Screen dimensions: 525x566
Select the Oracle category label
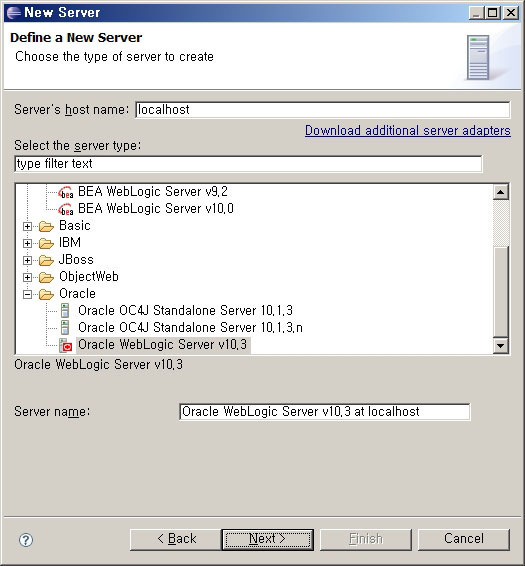[x=77, y=293]
